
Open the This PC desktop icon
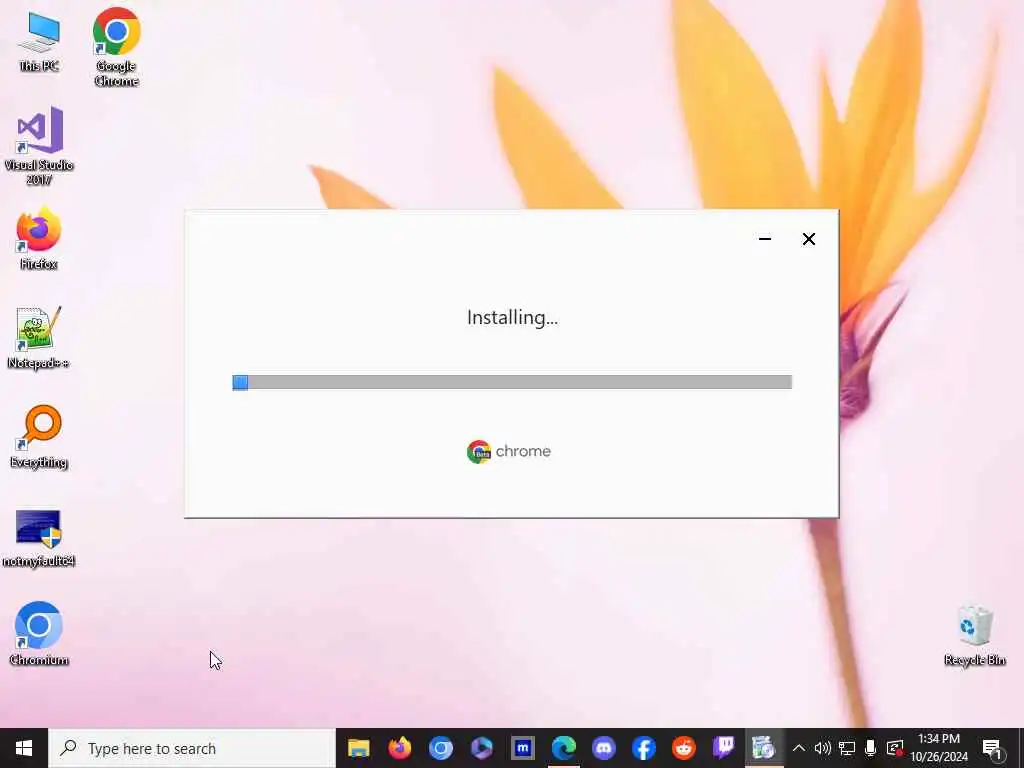coord(39,42)
